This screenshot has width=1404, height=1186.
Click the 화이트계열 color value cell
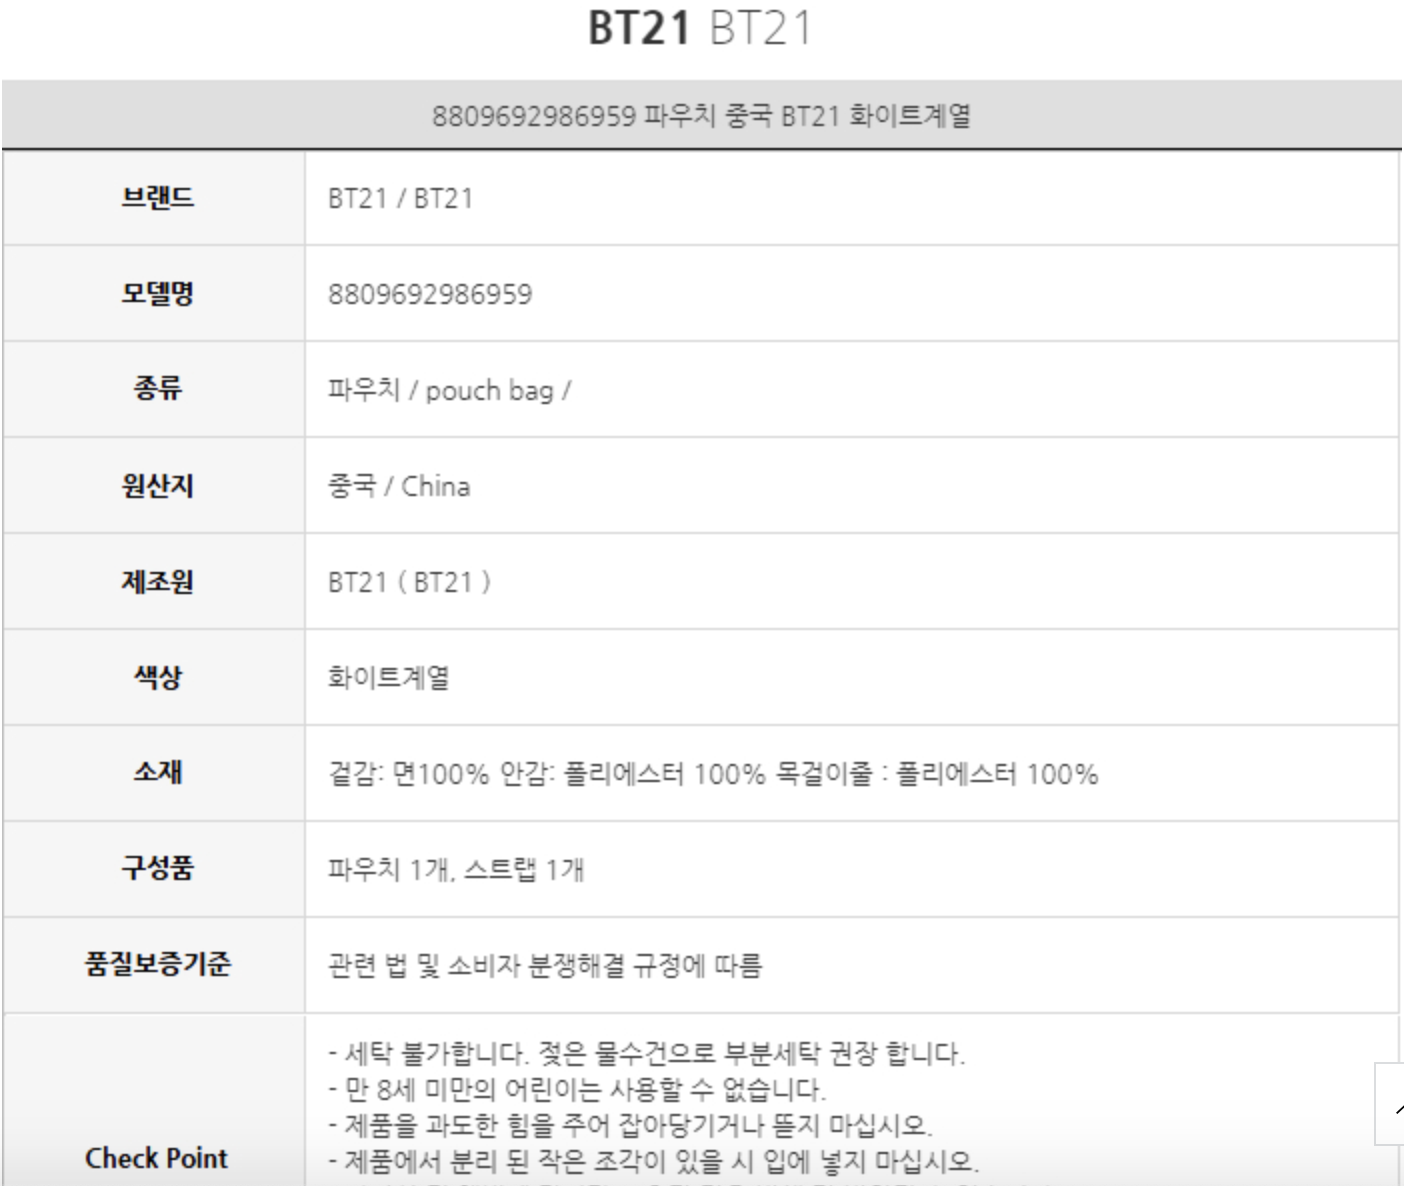click(x=388, y=678)
